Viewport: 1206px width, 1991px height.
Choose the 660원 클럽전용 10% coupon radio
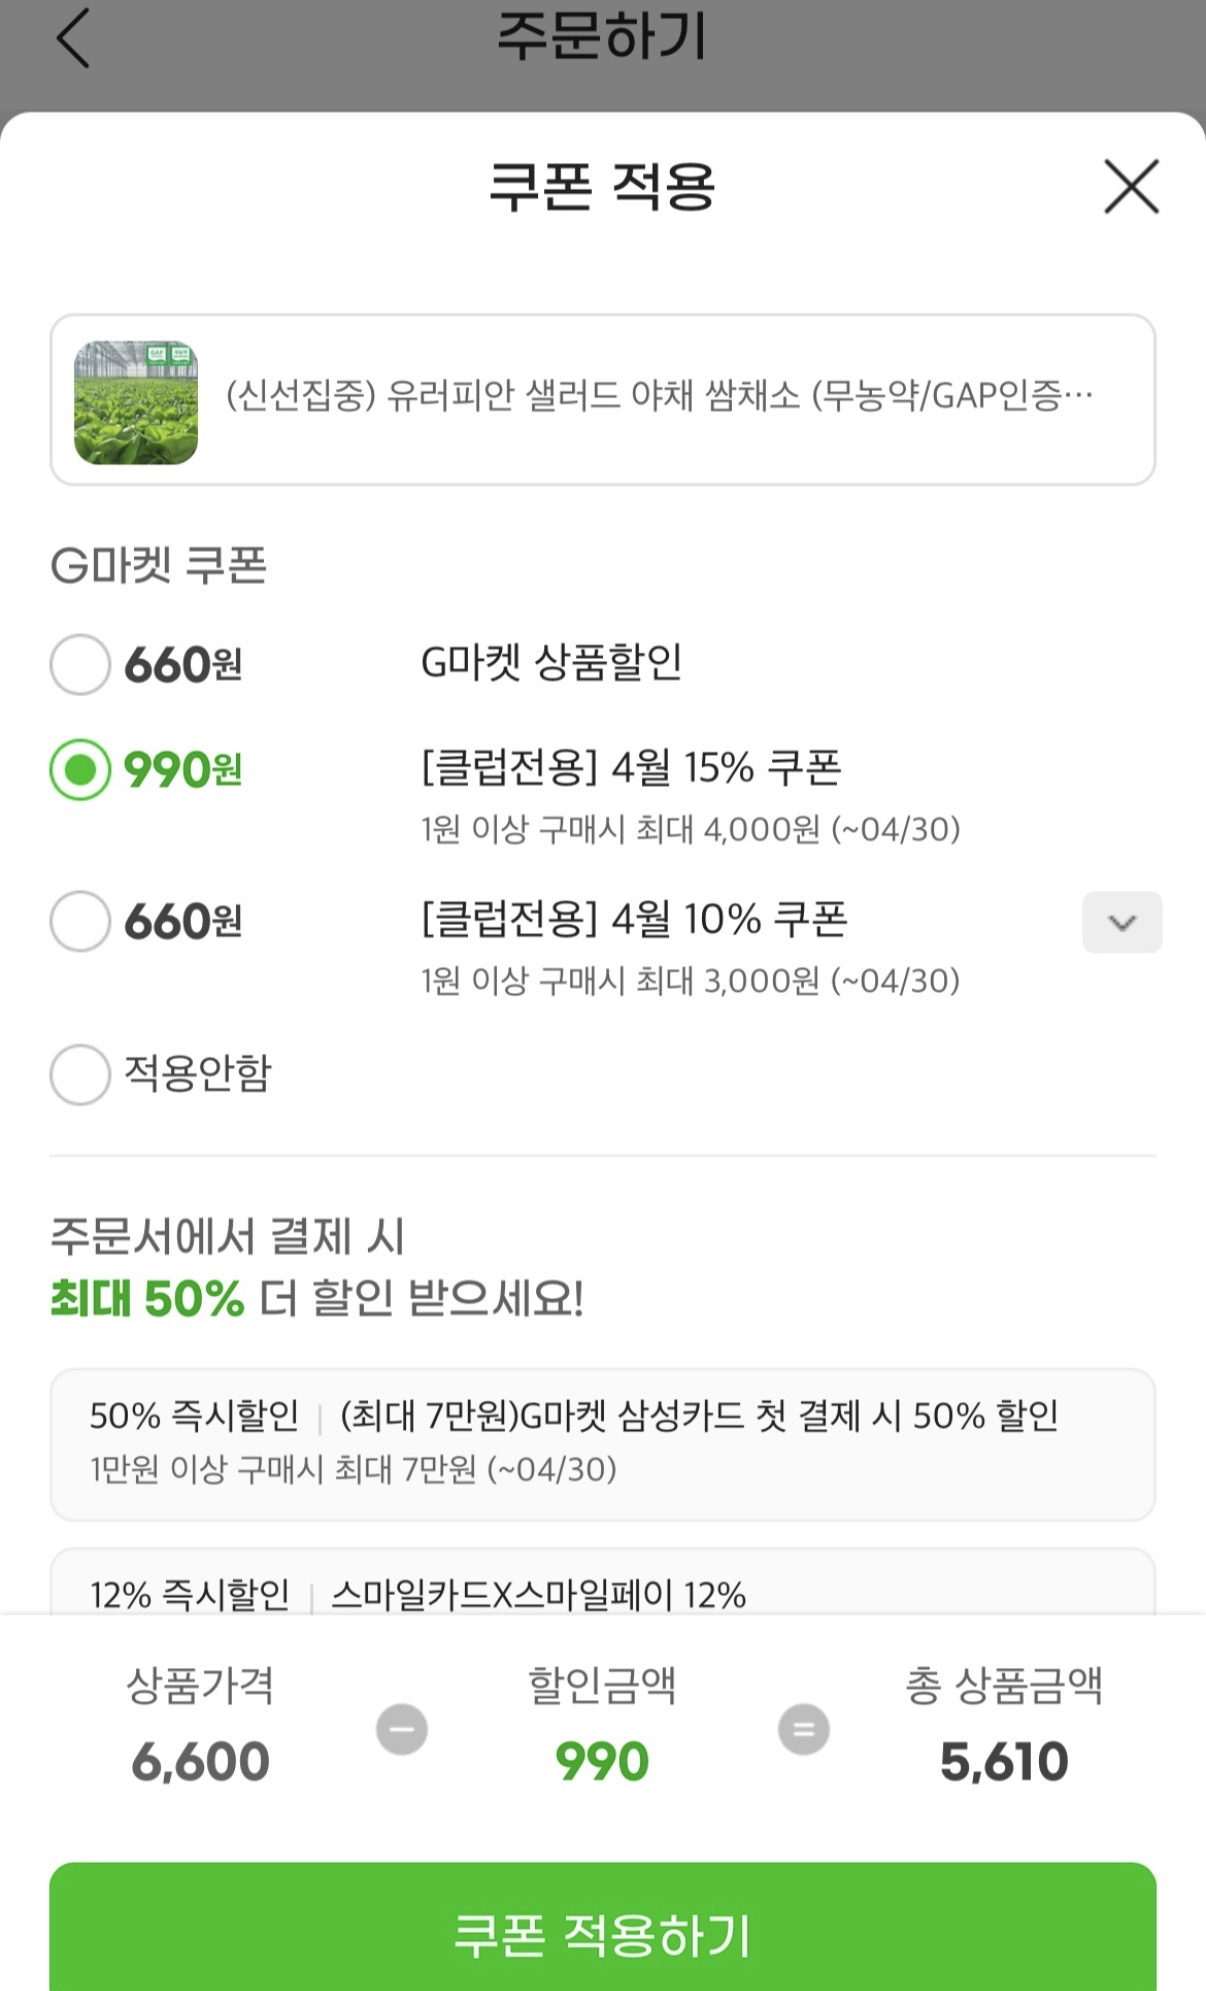tap(80, 921)
